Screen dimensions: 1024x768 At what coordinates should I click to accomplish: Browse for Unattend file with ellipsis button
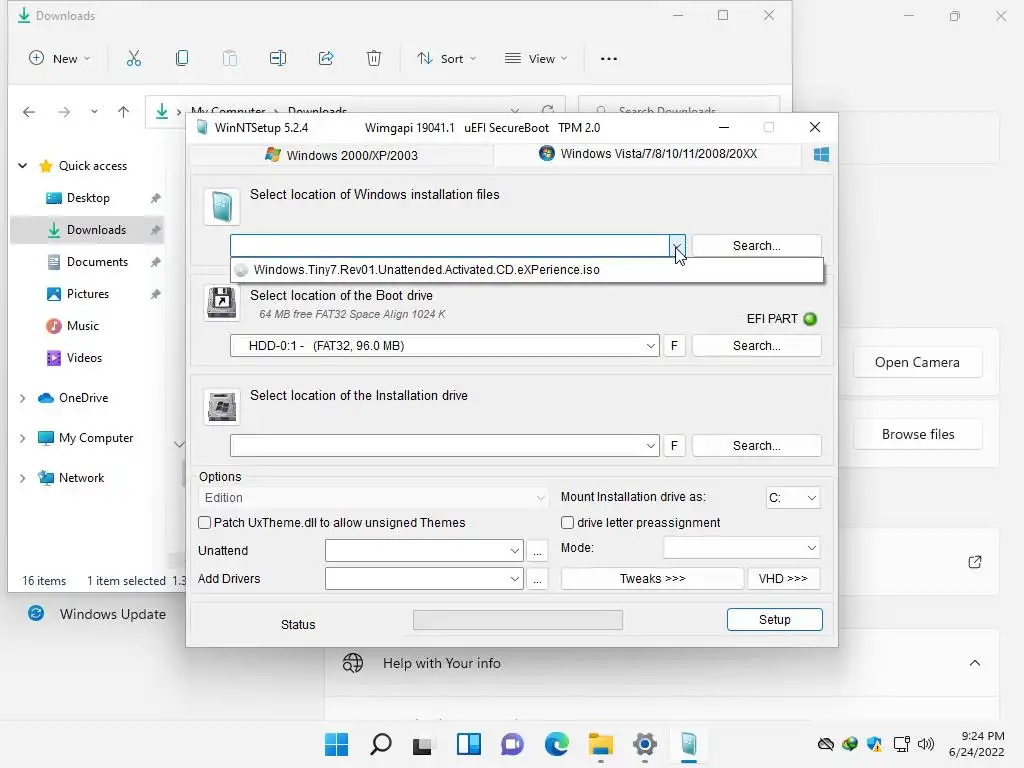click(537, 551)
